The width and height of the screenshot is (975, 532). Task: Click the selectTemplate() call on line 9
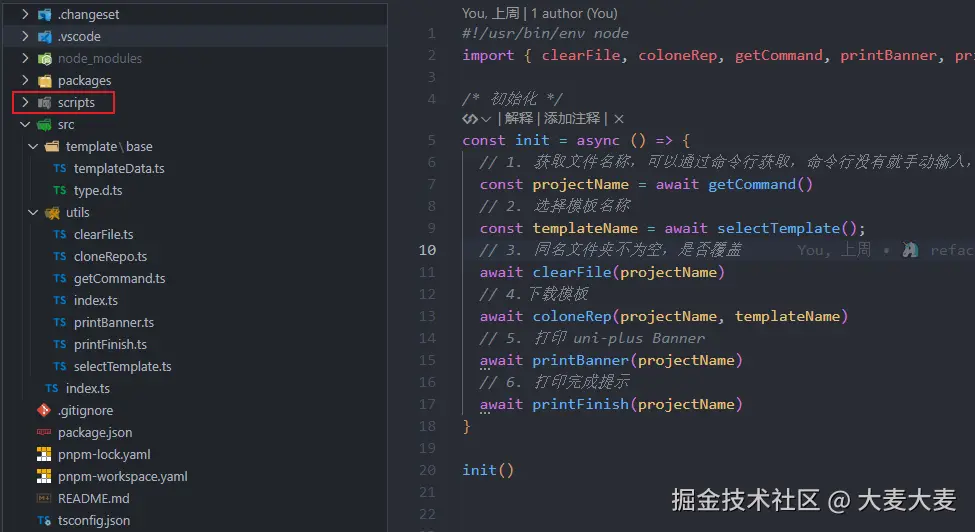click(787, 228)
